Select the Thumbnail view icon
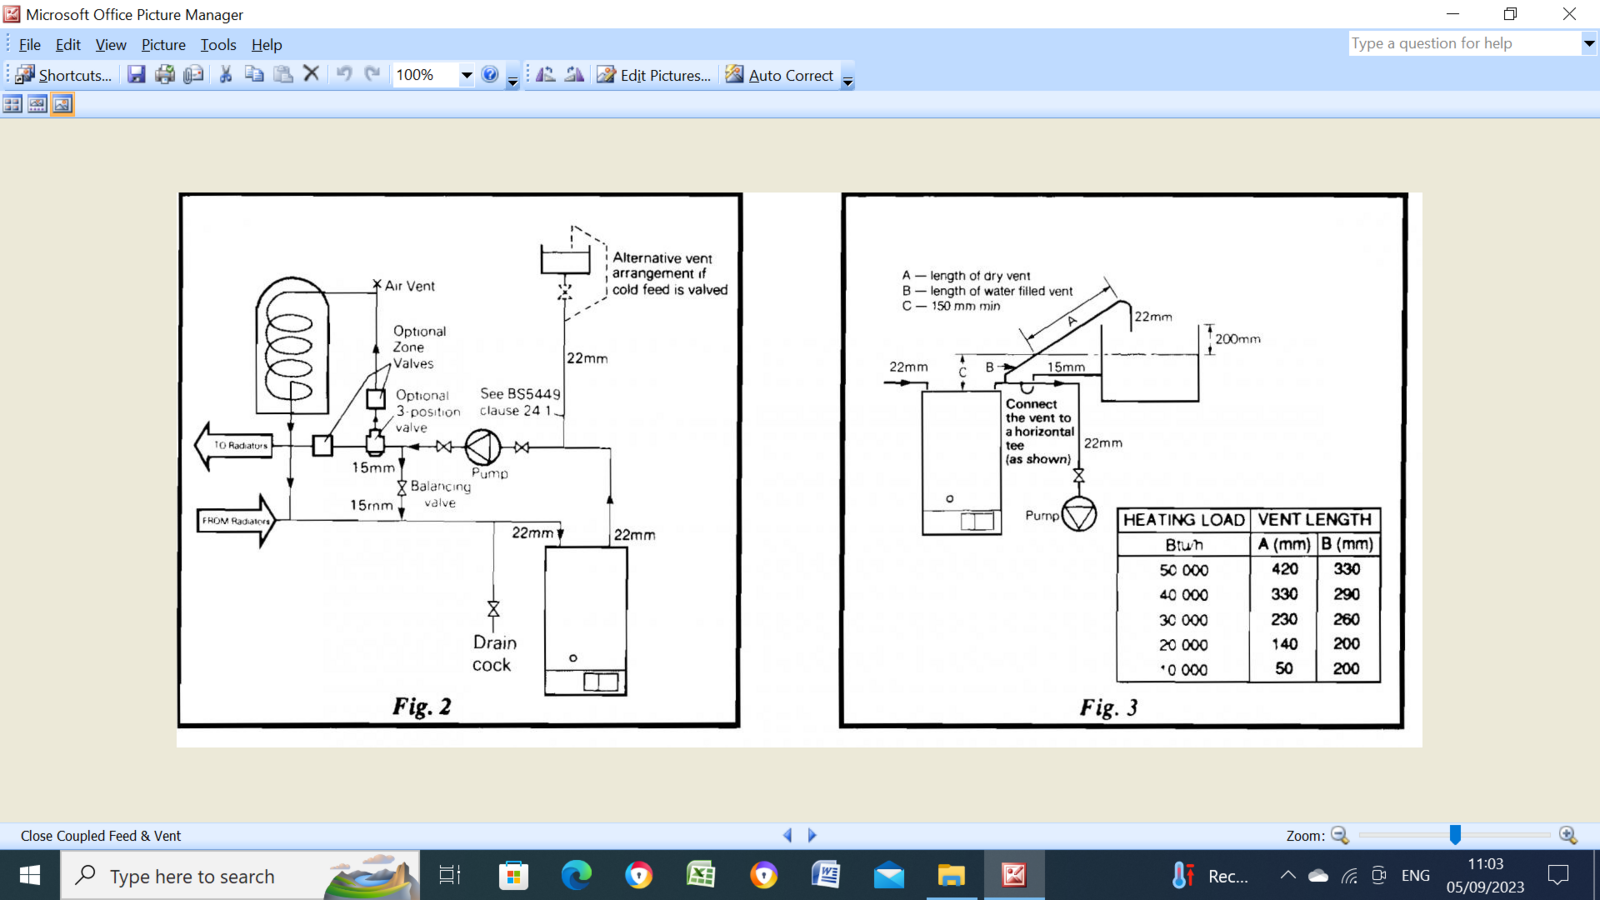 12,104
